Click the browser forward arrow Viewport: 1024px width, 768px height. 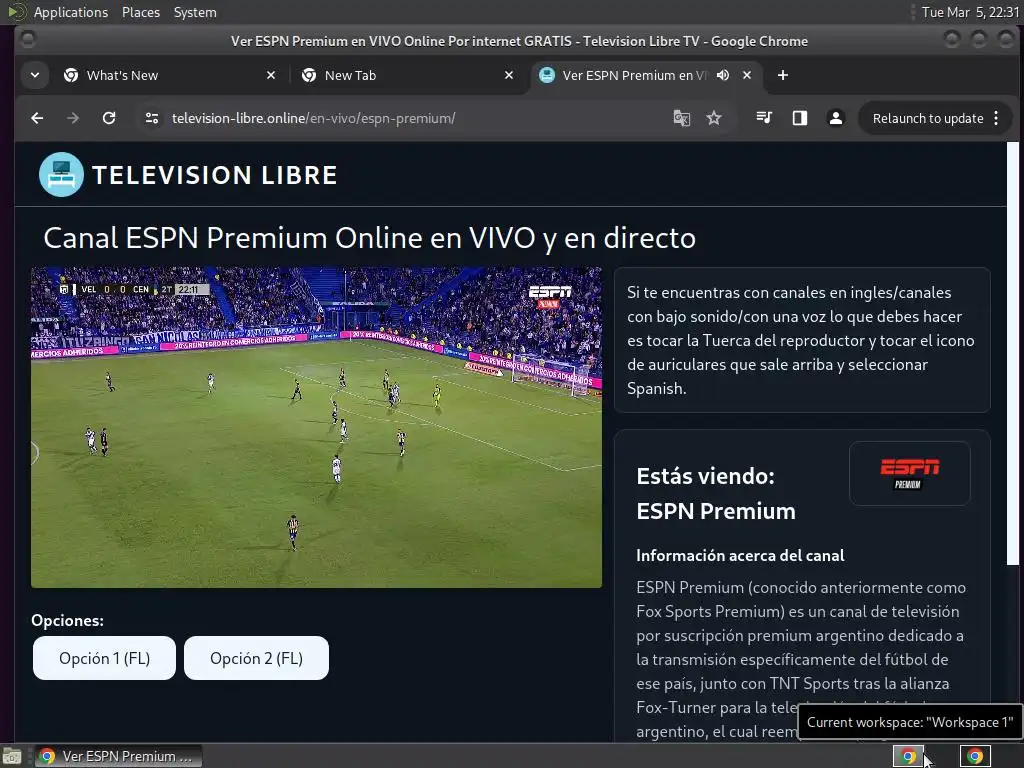[73, 118]
